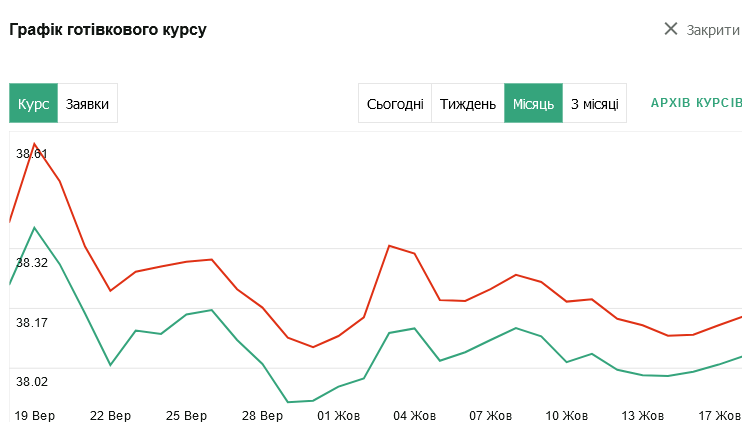Click the Графік готівкового курсу heading
The height and width of the screenshot is (422, 742).
[108, 30]
